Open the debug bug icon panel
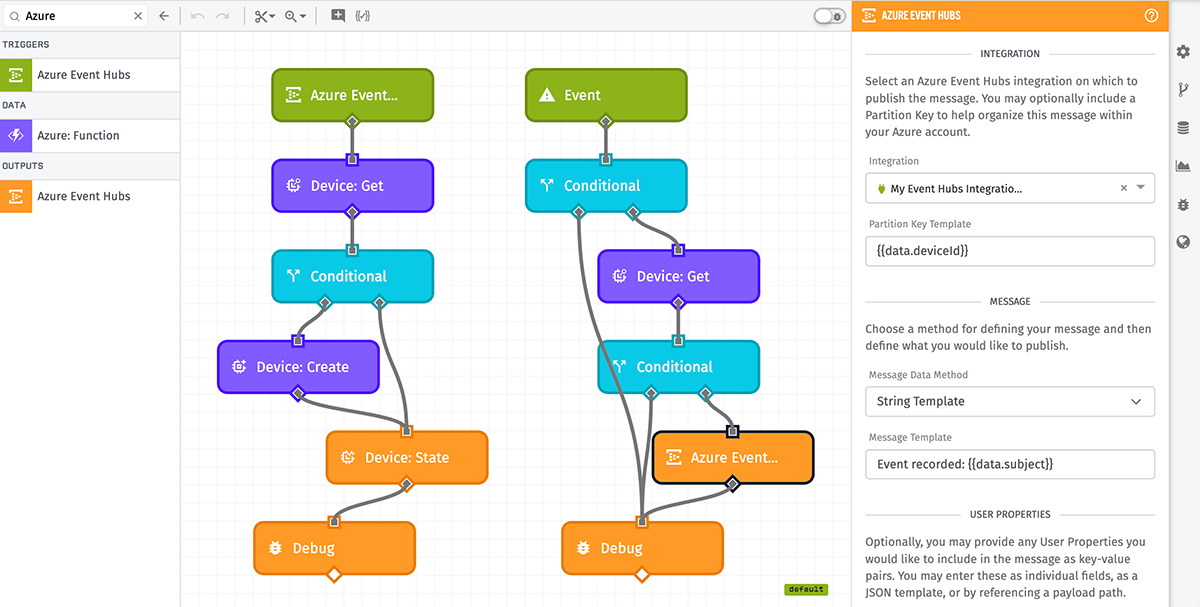The width and height of the screenshot is (1200, 607). click(x=1183, y=204)
